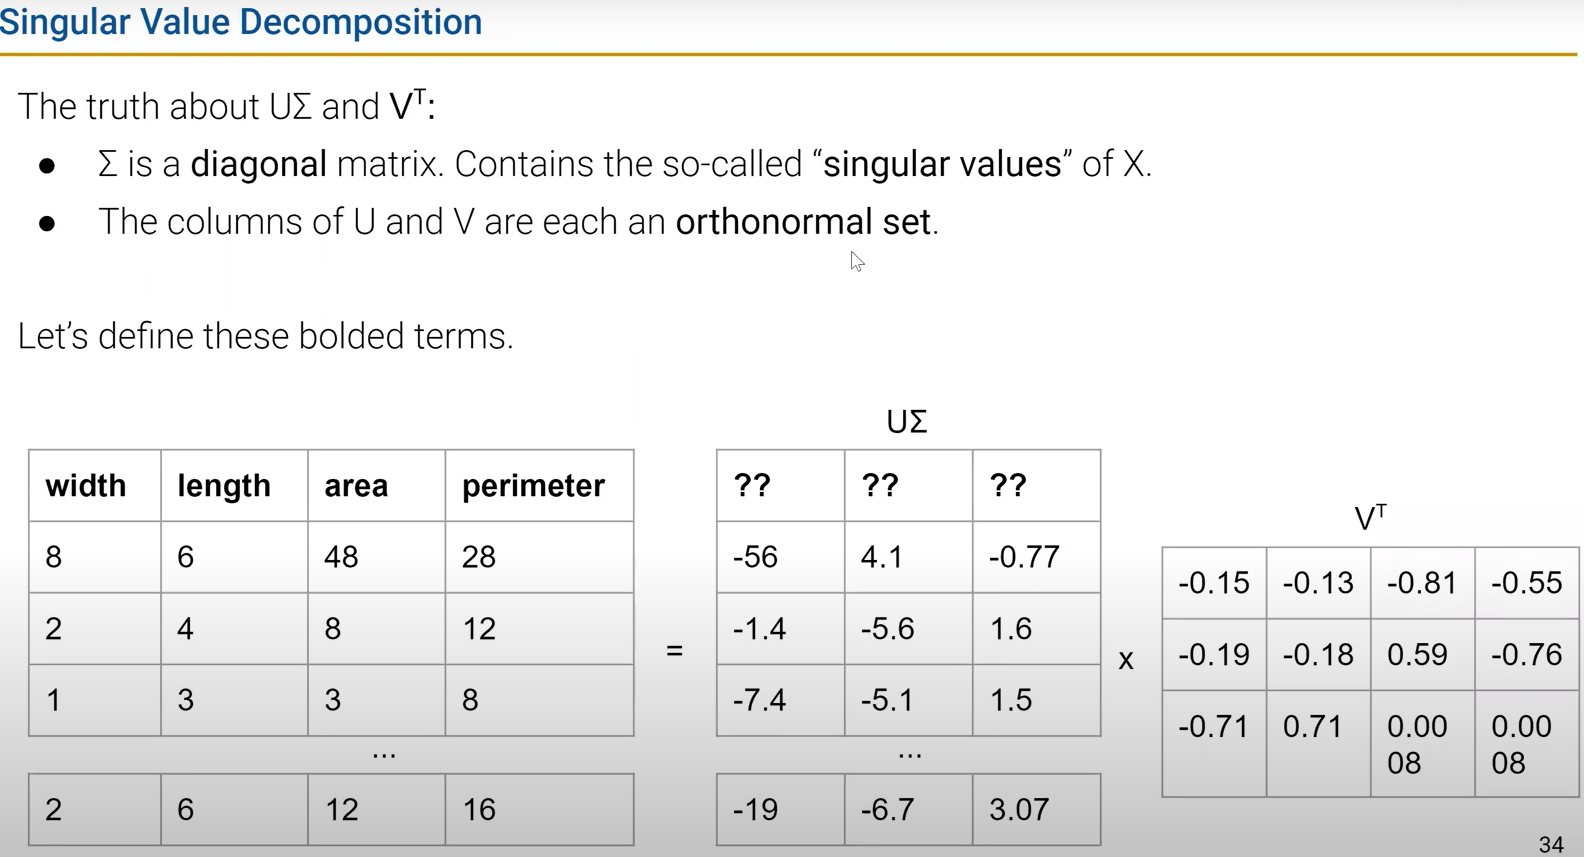Click the equals sign between the tables
The height and width of the screenshot is (857, 1584).
click(x=675, y=652)
